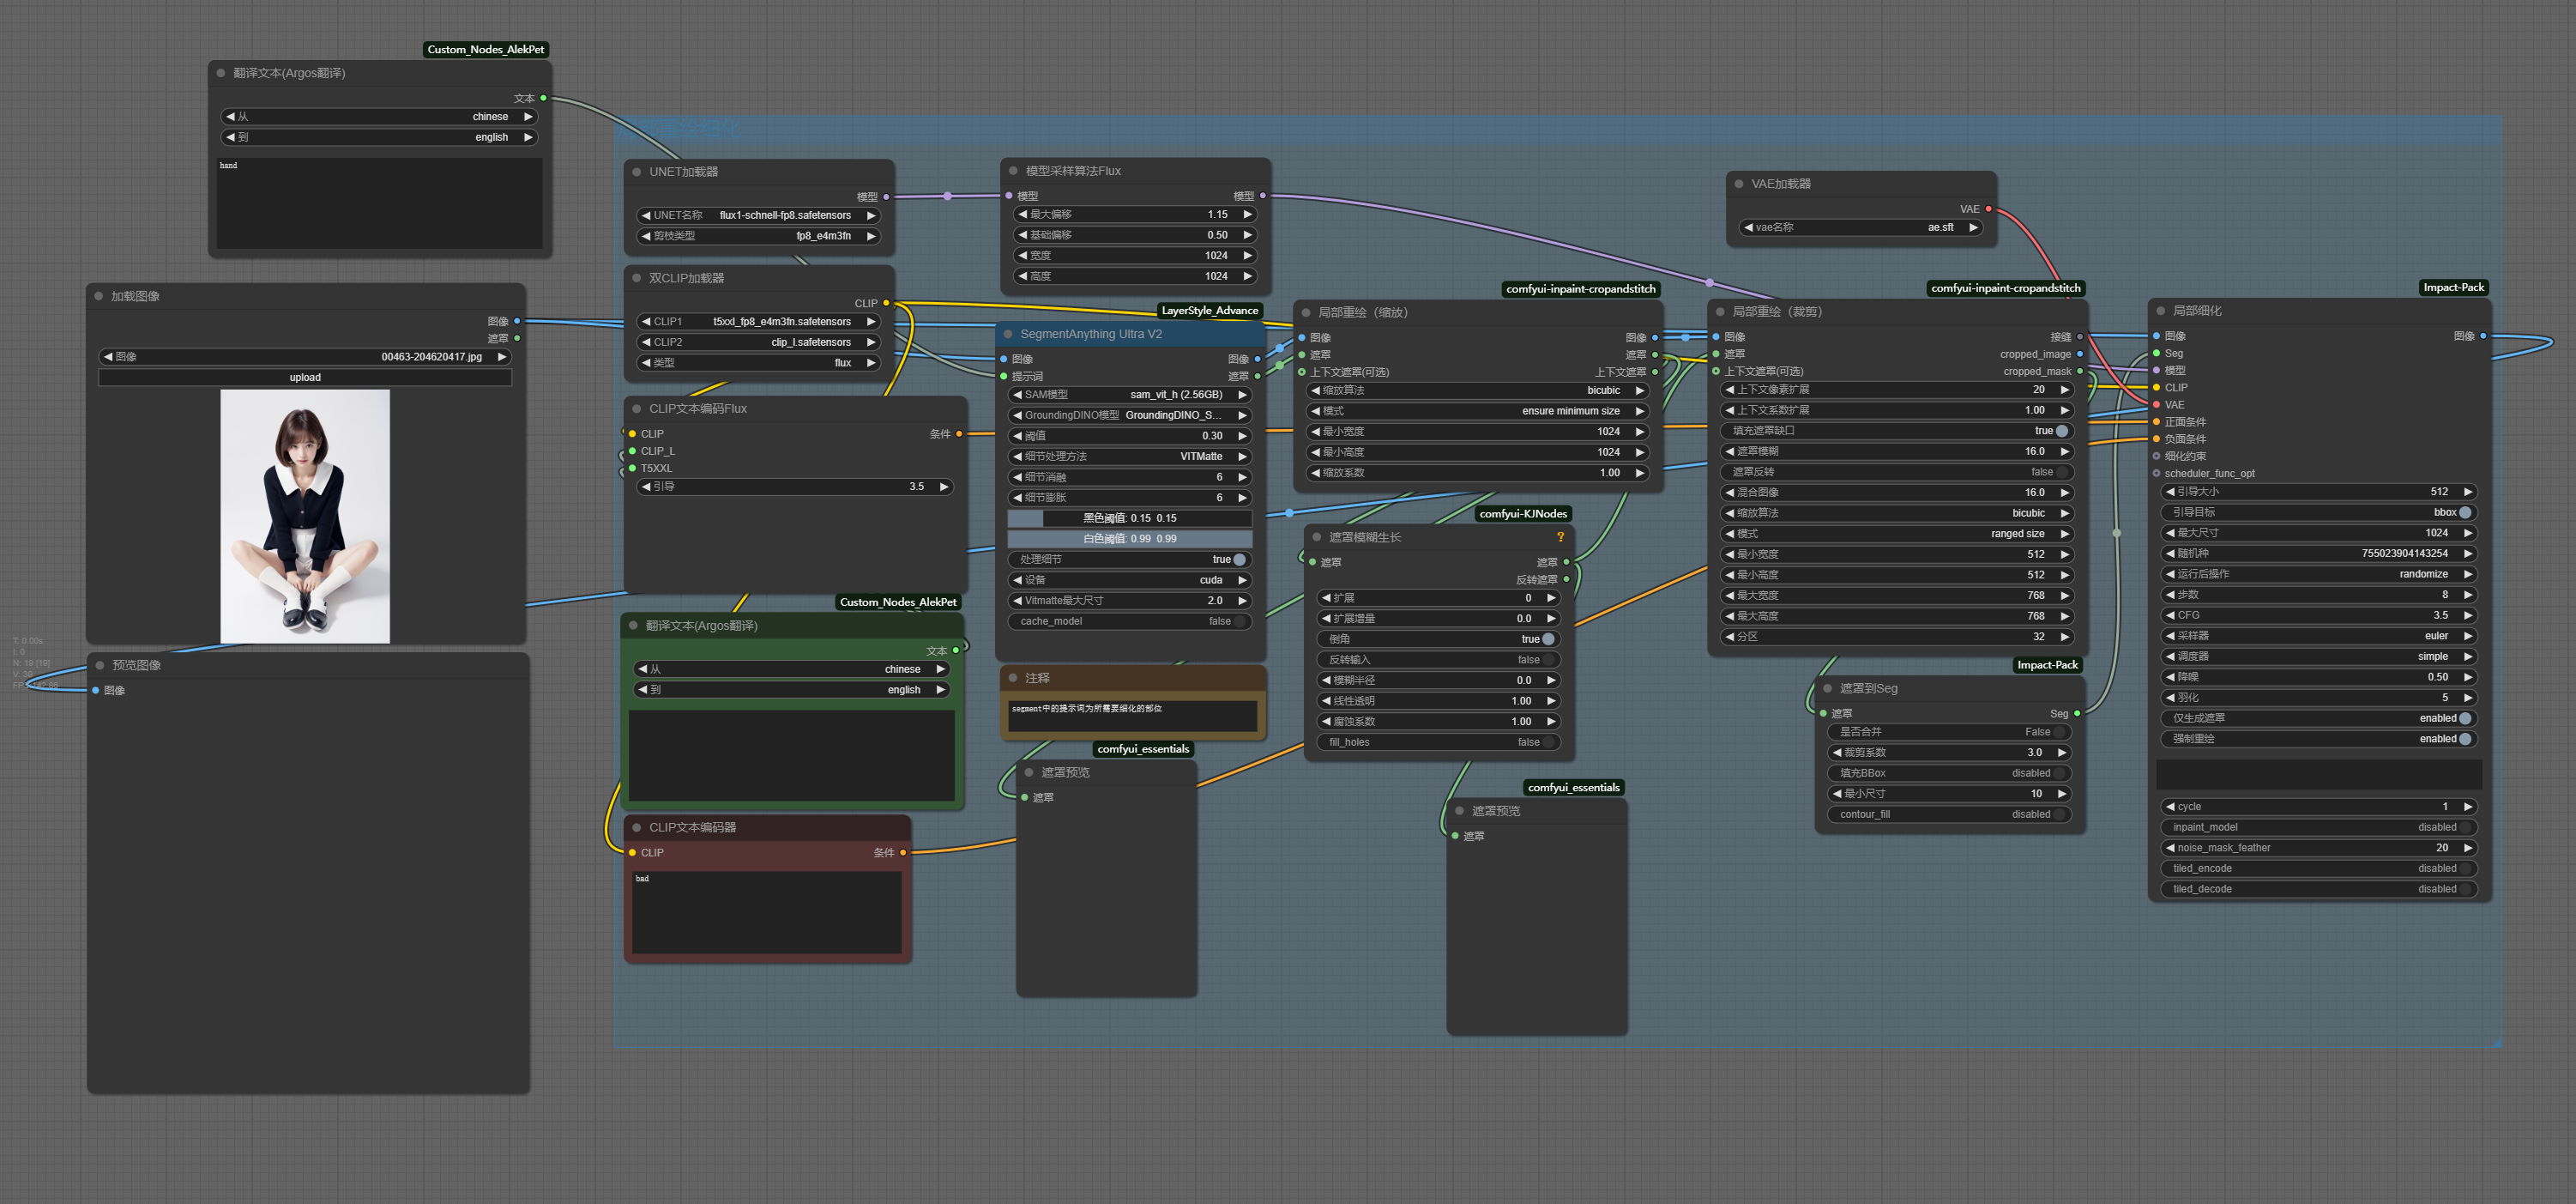Increase the 引导 3.5 value with right arrow
This screenshot has height=1204, width=2576.
(x=944, y=487)
